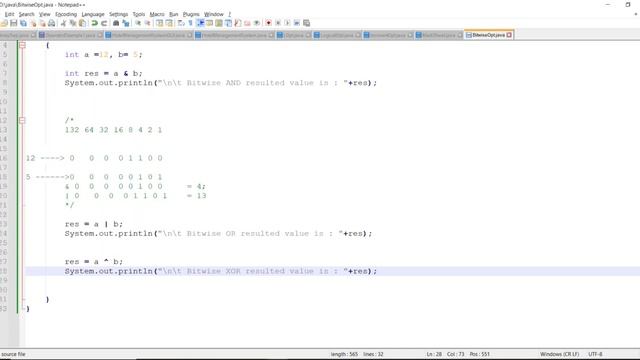Click the Replace toolbar icon
Screen dimensions: 640x360
click(126, 23)
